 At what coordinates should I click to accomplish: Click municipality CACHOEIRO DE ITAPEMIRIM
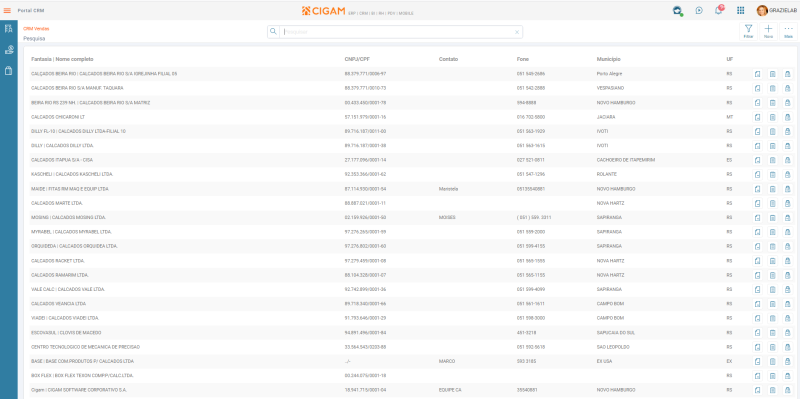coord(626,160)
